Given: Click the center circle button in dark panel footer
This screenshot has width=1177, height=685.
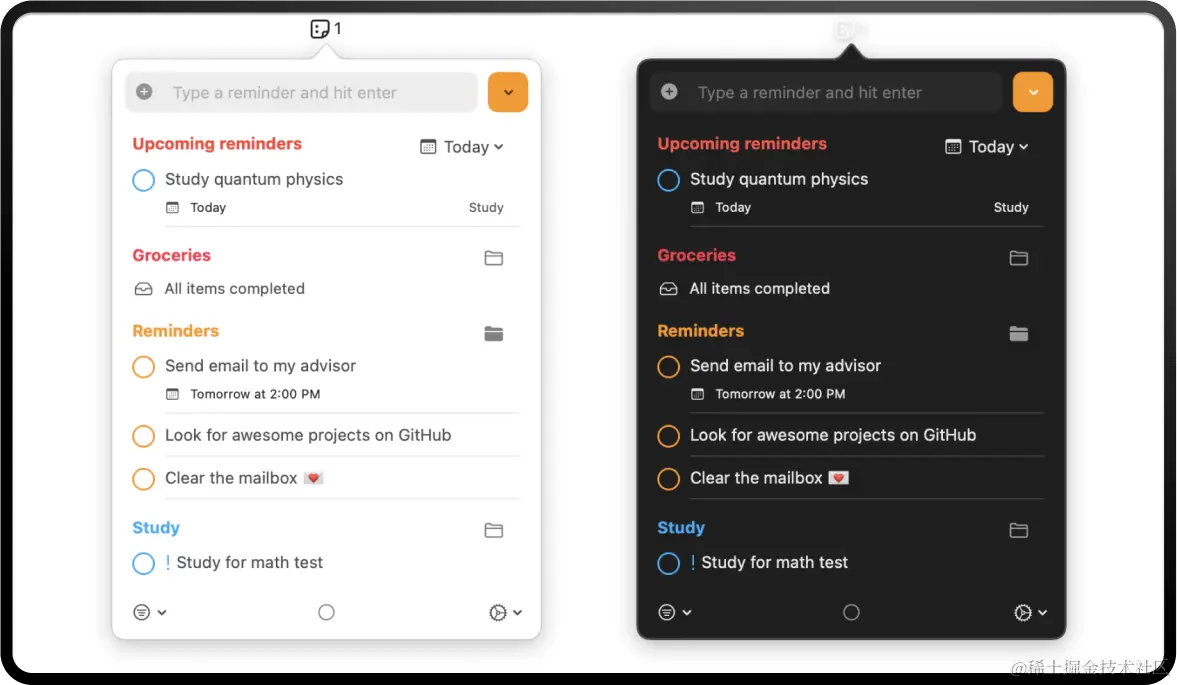Looking at the screenshot, I should pos(851,612).
